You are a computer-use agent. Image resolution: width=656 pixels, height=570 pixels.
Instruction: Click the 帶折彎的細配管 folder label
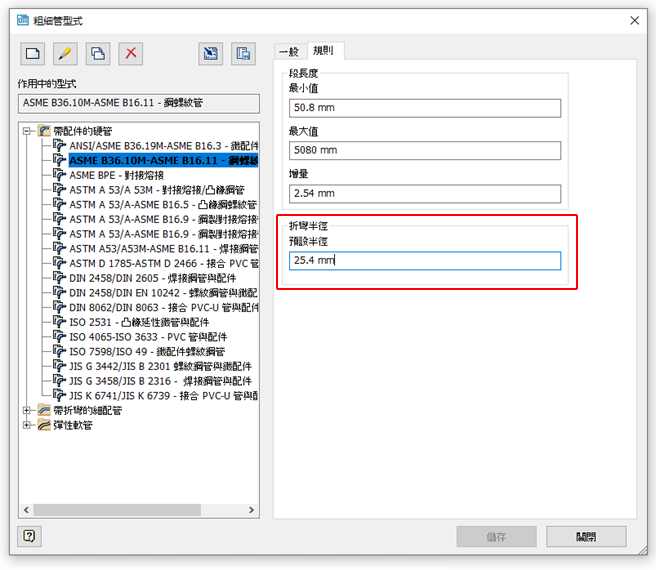[x=87, y=410]
